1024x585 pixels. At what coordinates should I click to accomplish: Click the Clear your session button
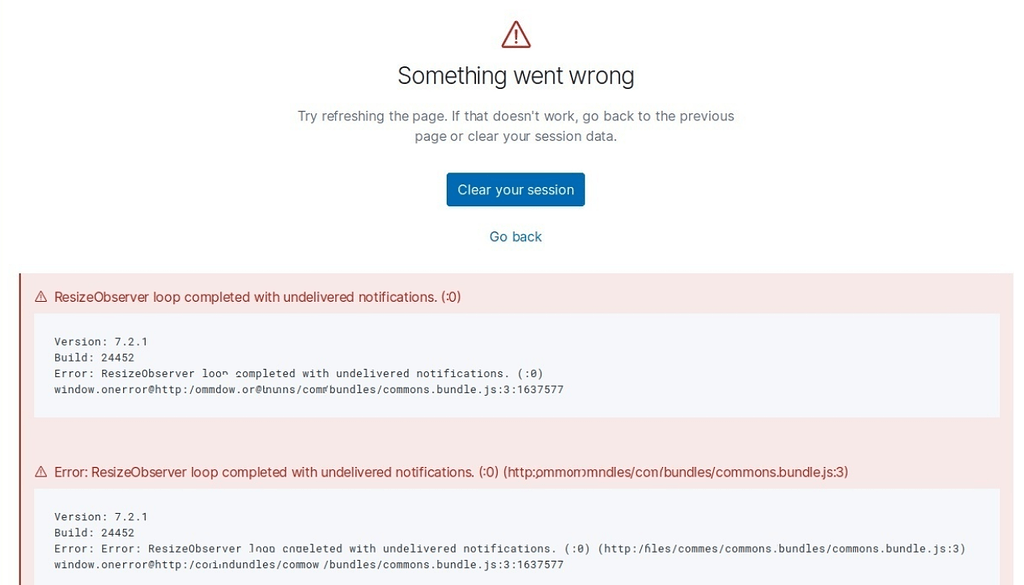515,189
